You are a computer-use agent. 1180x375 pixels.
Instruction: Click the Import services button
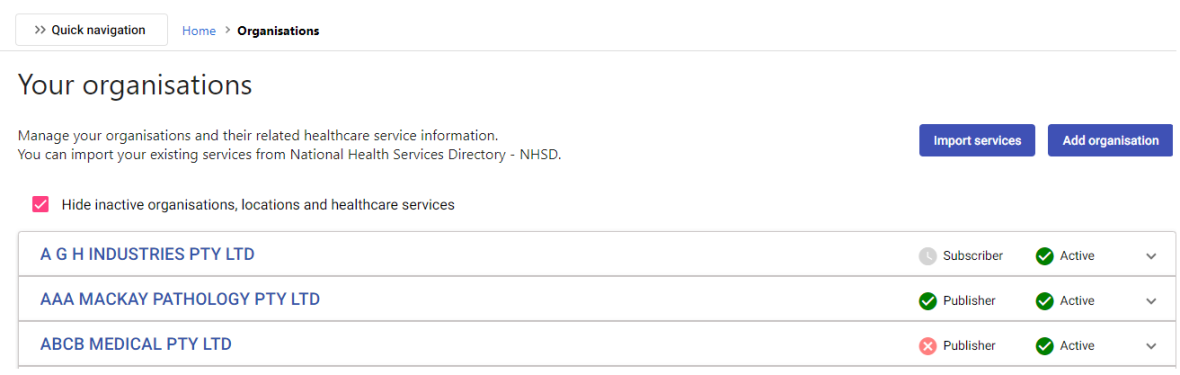pyautogui.click(x=977, y=141)
